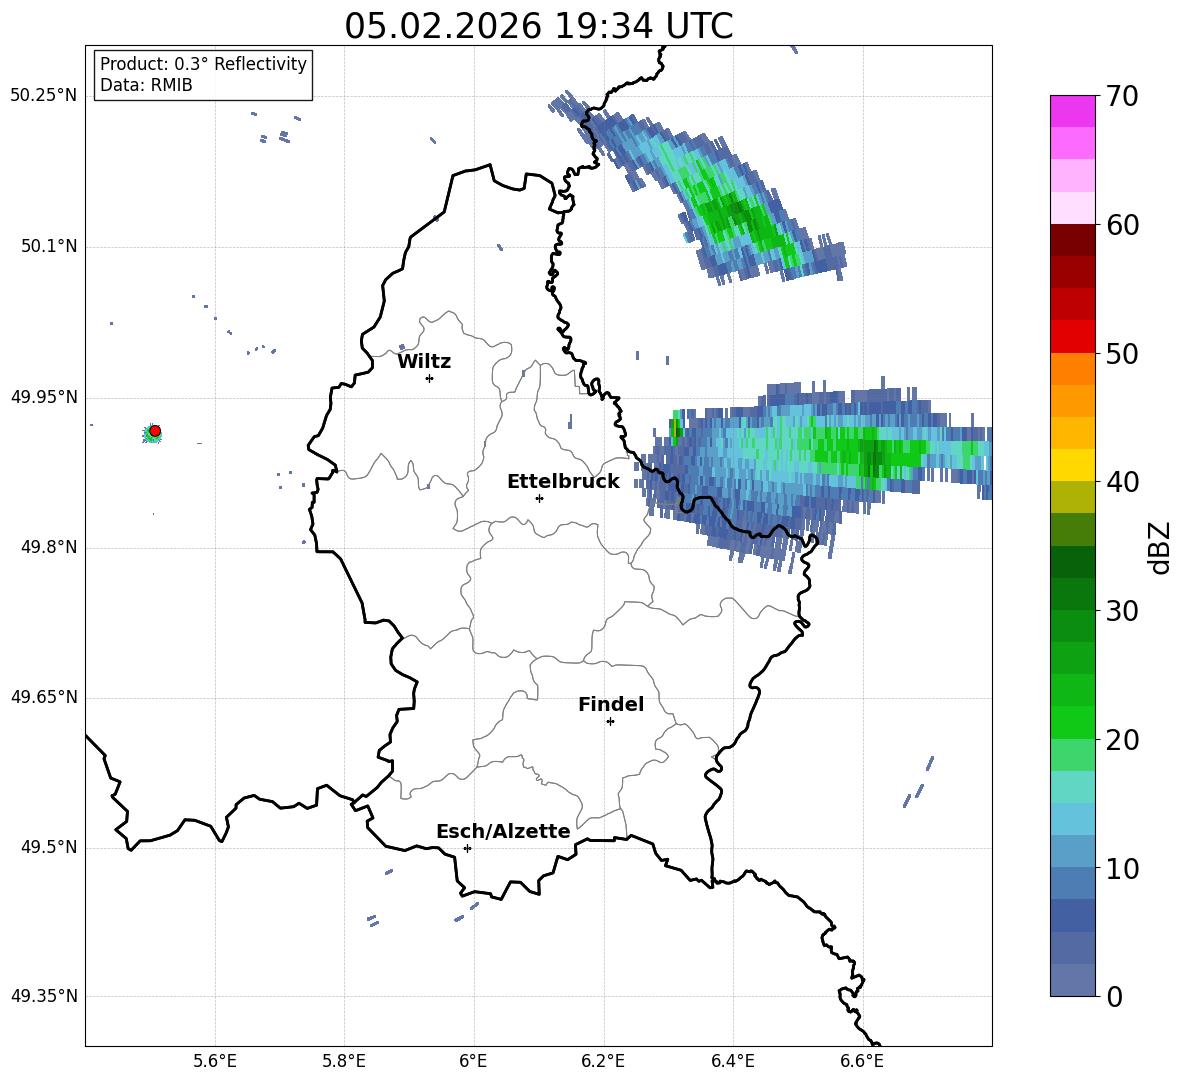Click the 6.6°E longitude label
This screenshot has height=1081, width=1184.
862,1061
